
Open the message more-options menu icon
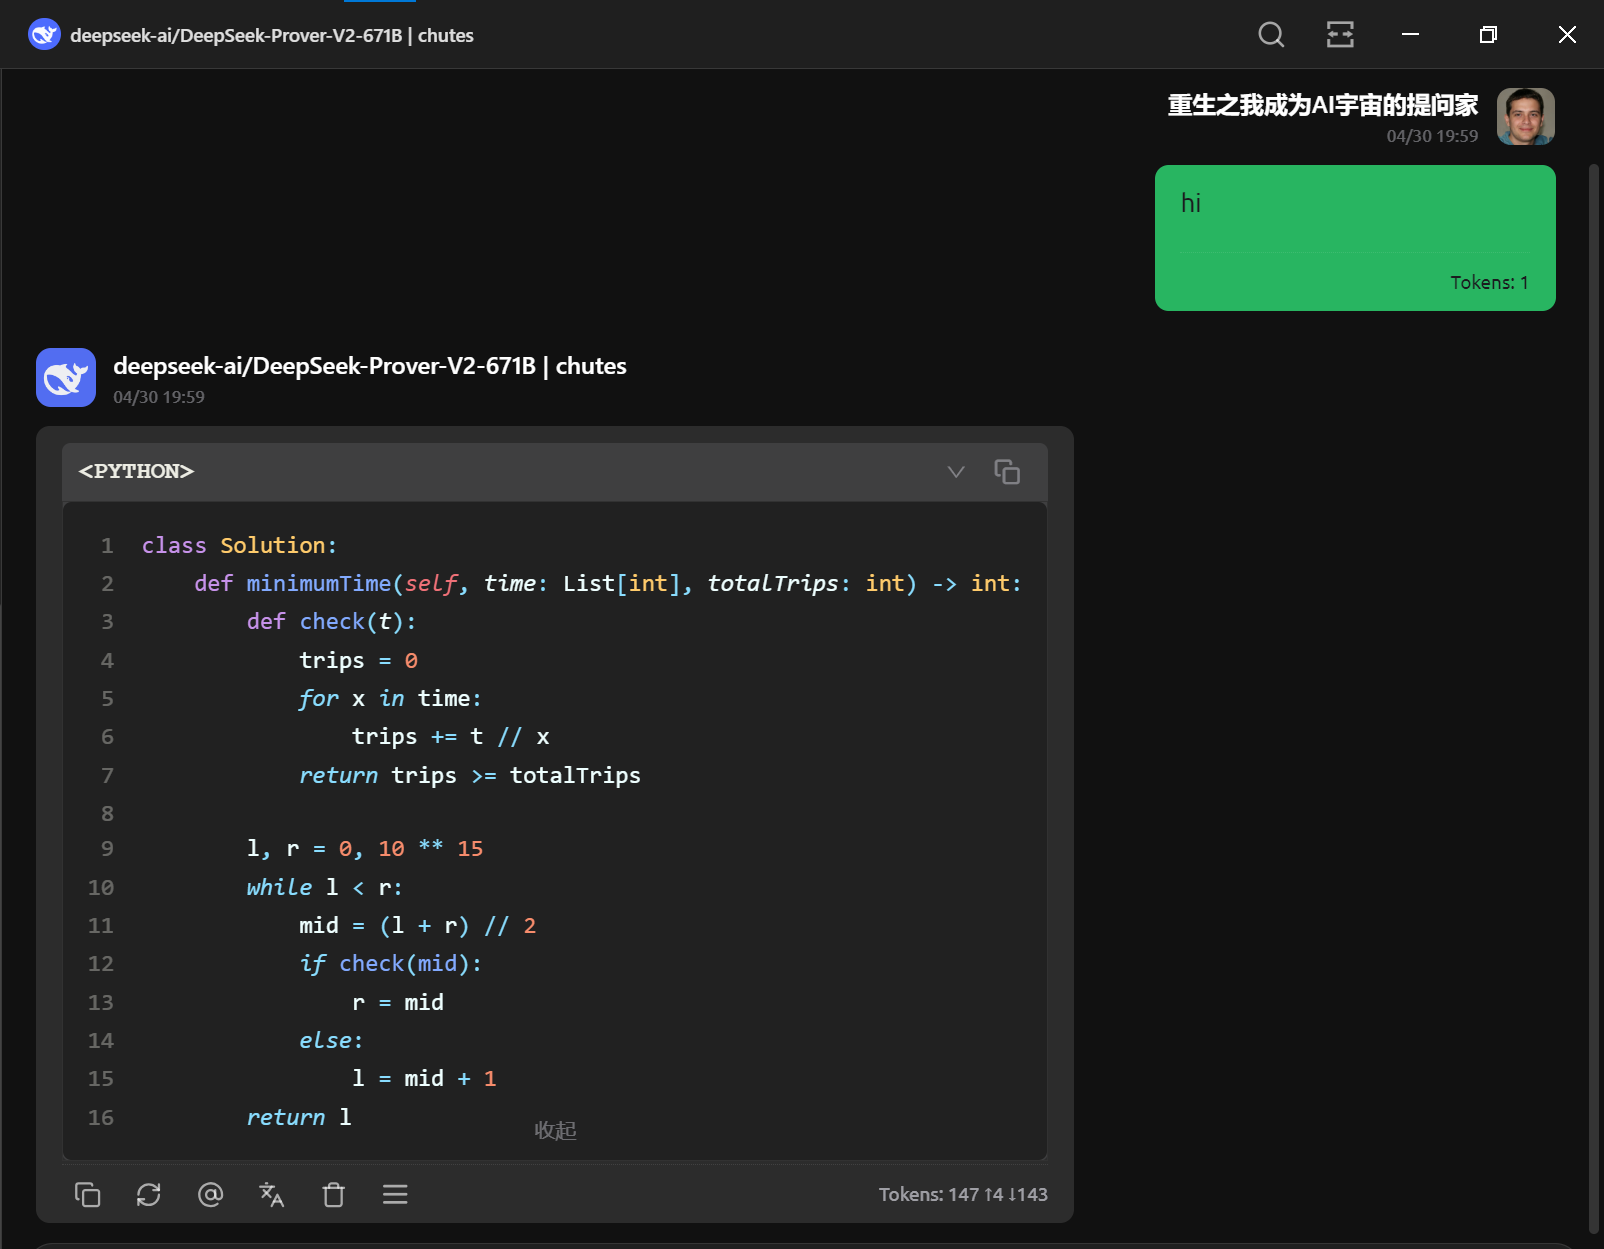pyautogui.click(x=395, y=1194)
